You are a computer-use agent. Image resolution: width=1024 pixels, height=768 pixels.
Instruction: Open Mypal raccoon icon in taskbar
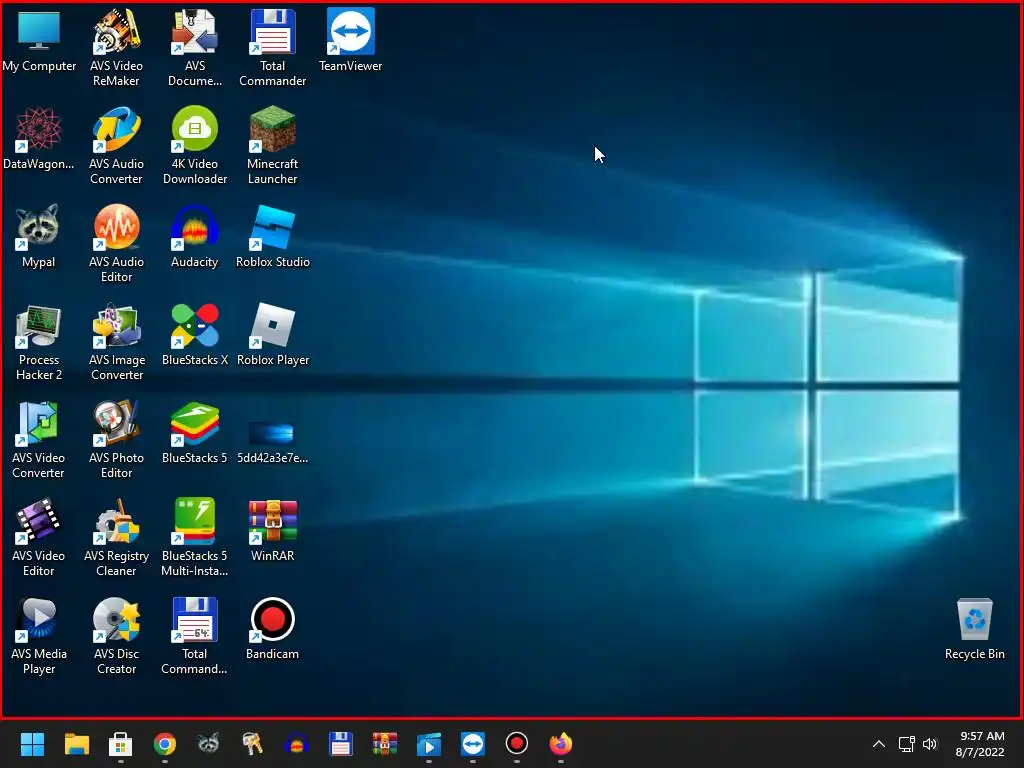[208, 744]
